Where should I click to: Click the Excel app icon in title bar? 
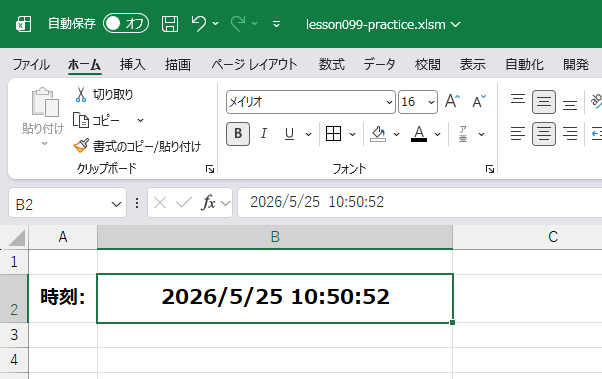23,24
